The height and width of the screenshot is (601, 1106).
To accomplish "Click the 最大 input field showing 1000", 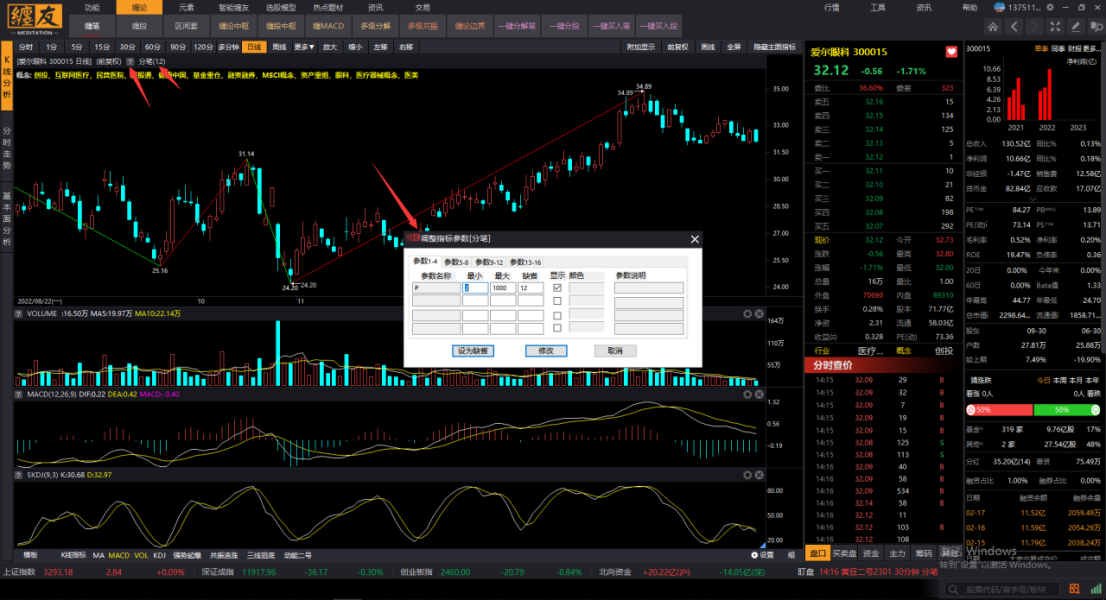I will point(502,288).
